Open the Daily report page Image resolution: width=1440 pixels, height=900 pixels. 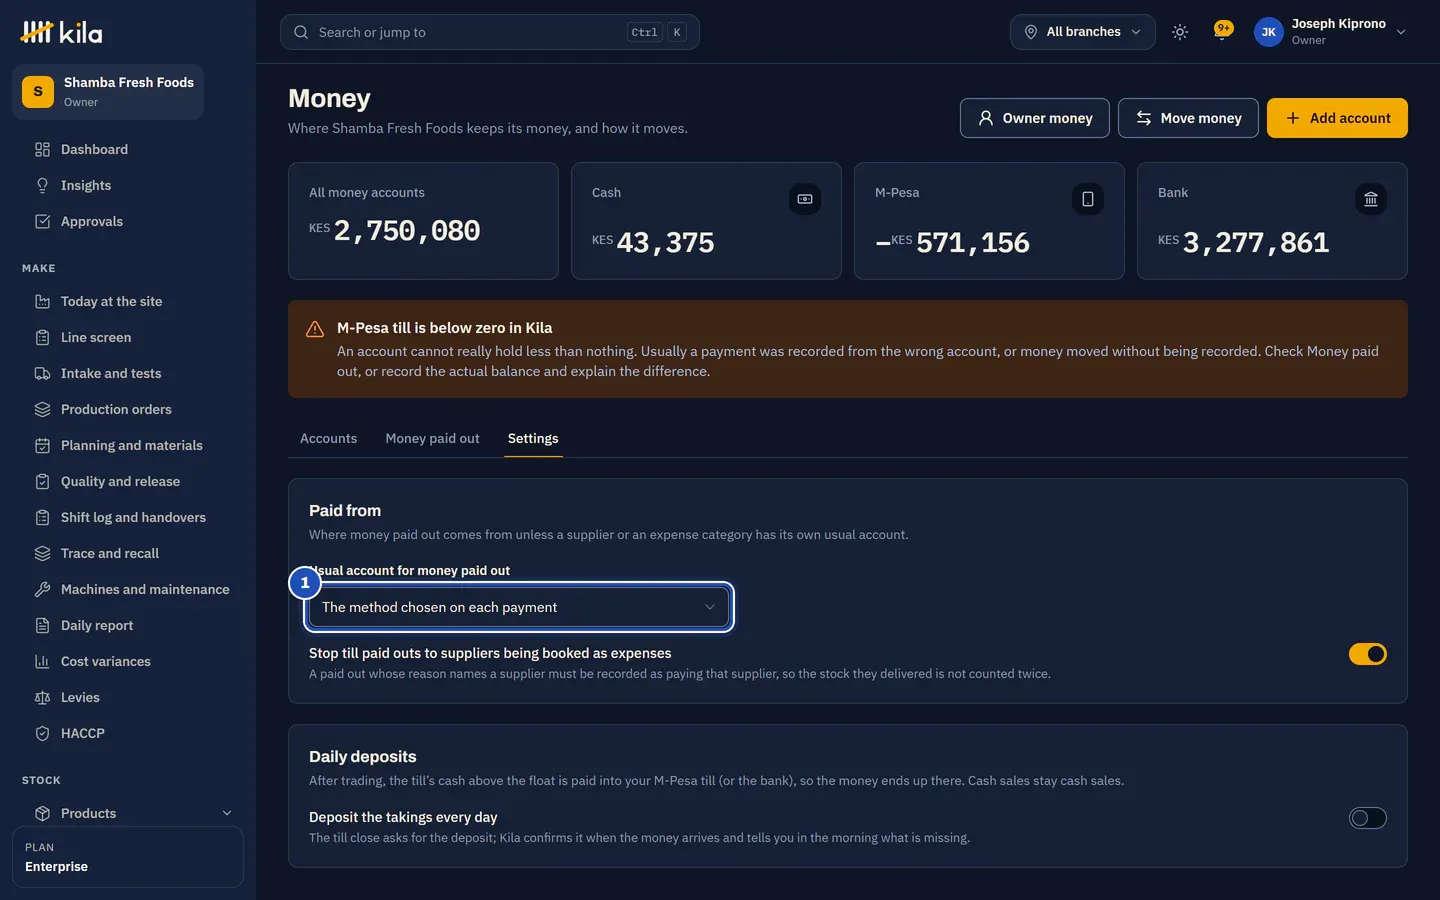[128, 625]
